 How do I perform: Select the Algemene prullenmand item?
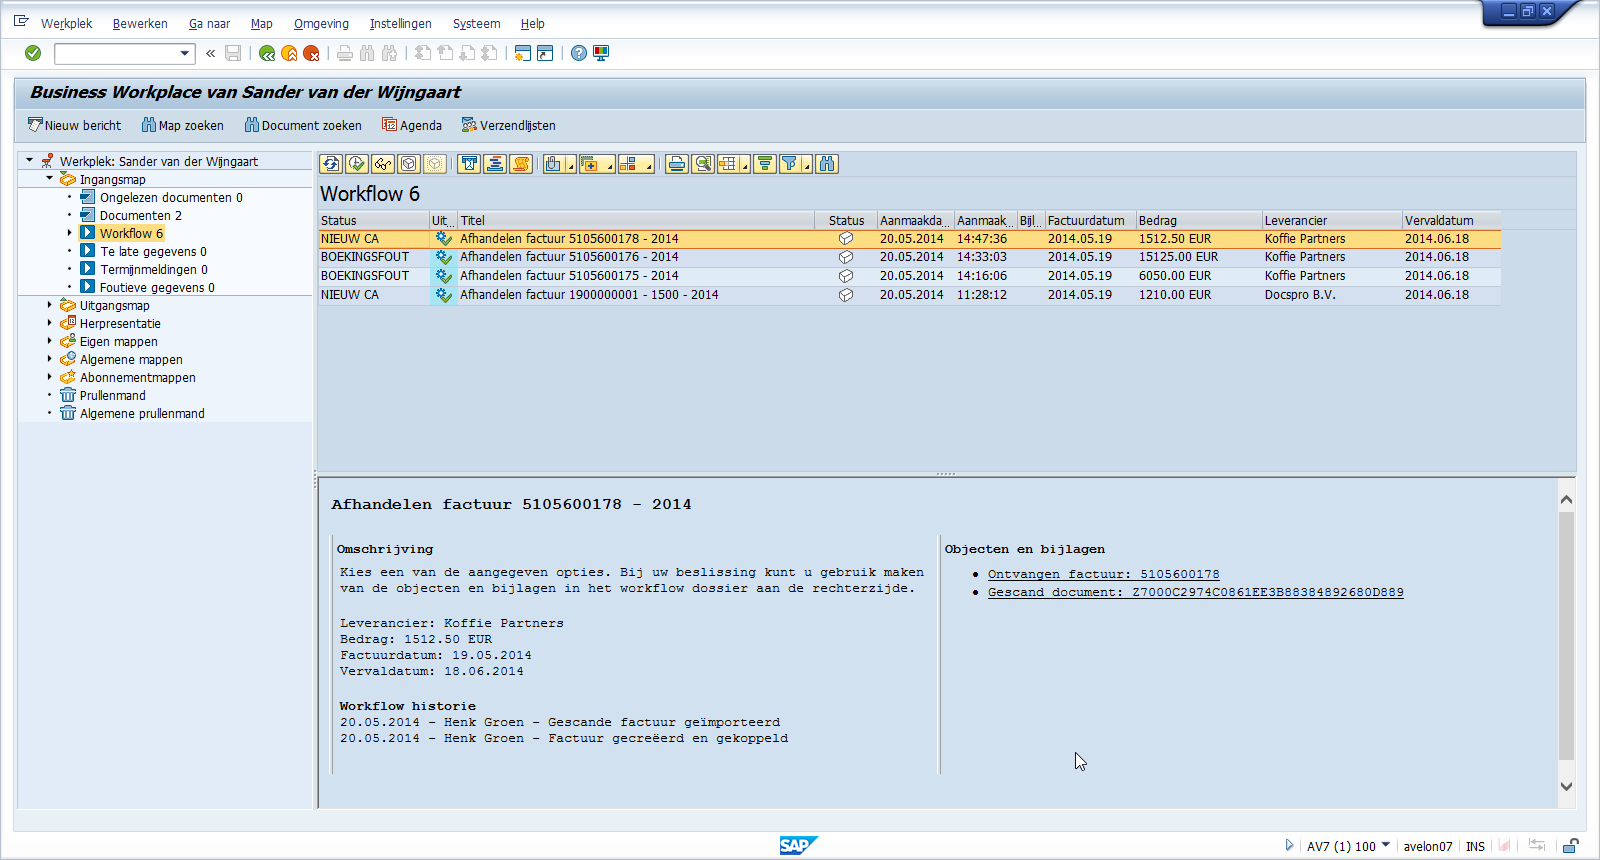click(142, 413)
